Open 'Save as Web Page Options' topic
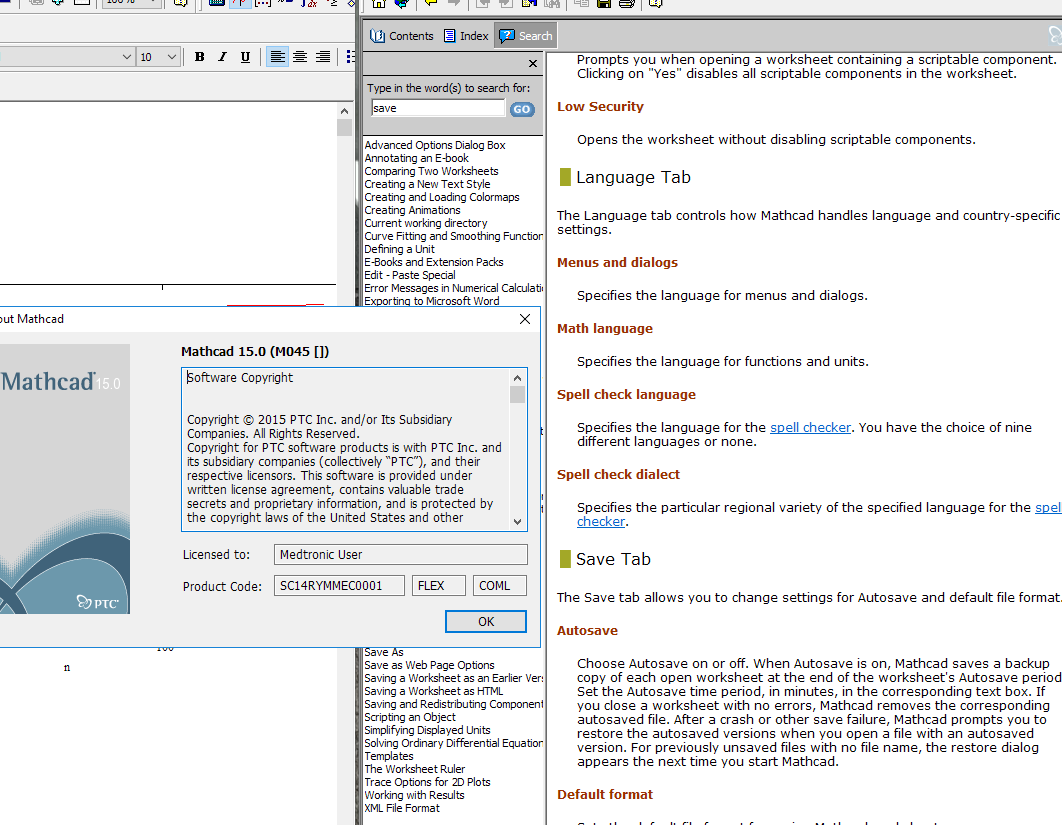The height and width of the screenshot is (825, 1062). click(x=429, y=665)
